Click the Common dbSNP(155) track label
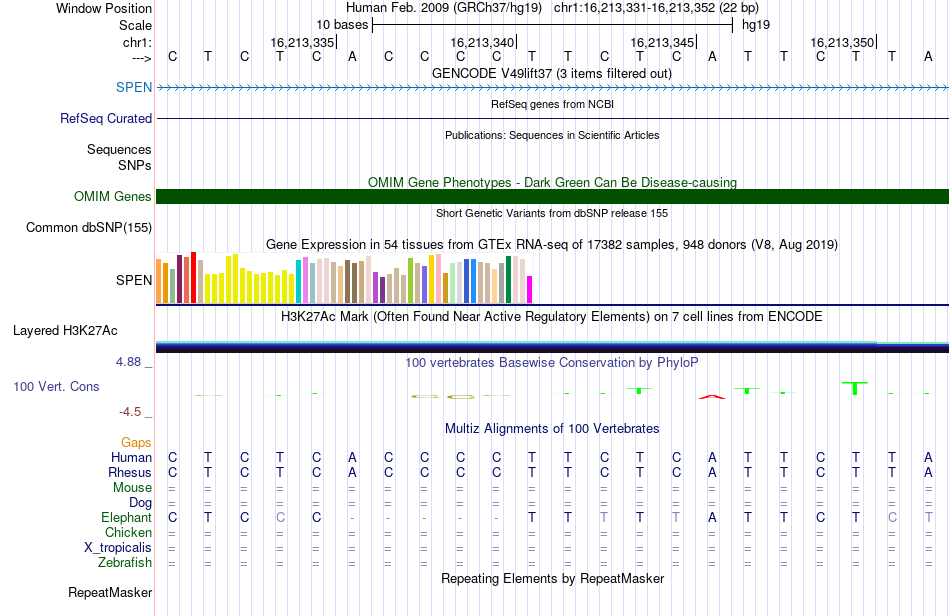 click(x=89, y=228)
